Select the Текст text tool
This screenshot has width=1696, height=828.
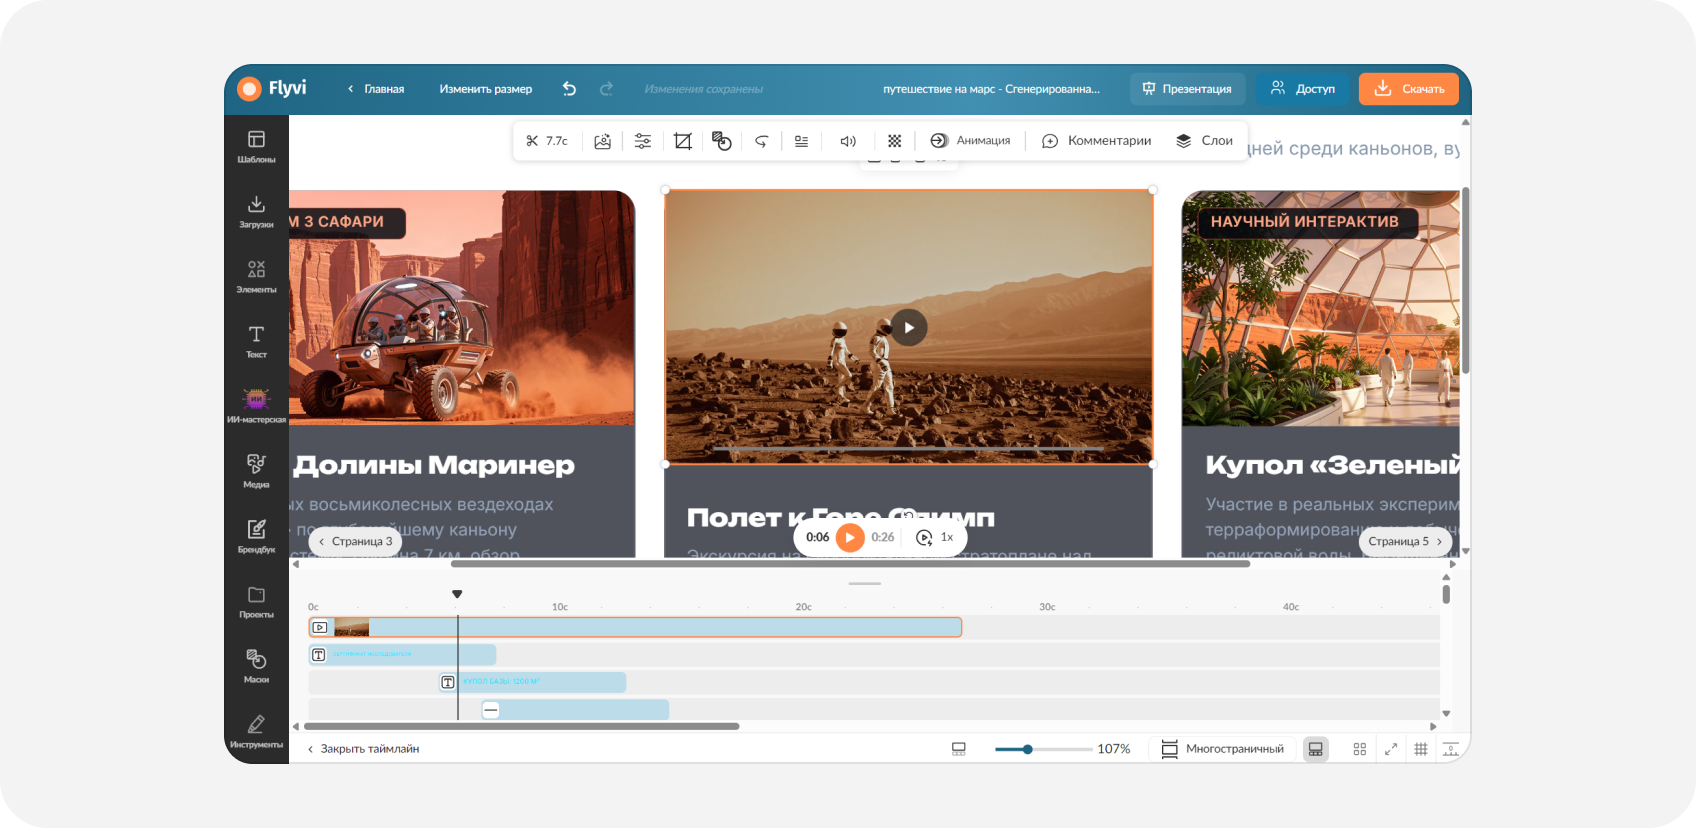point(256,342)
